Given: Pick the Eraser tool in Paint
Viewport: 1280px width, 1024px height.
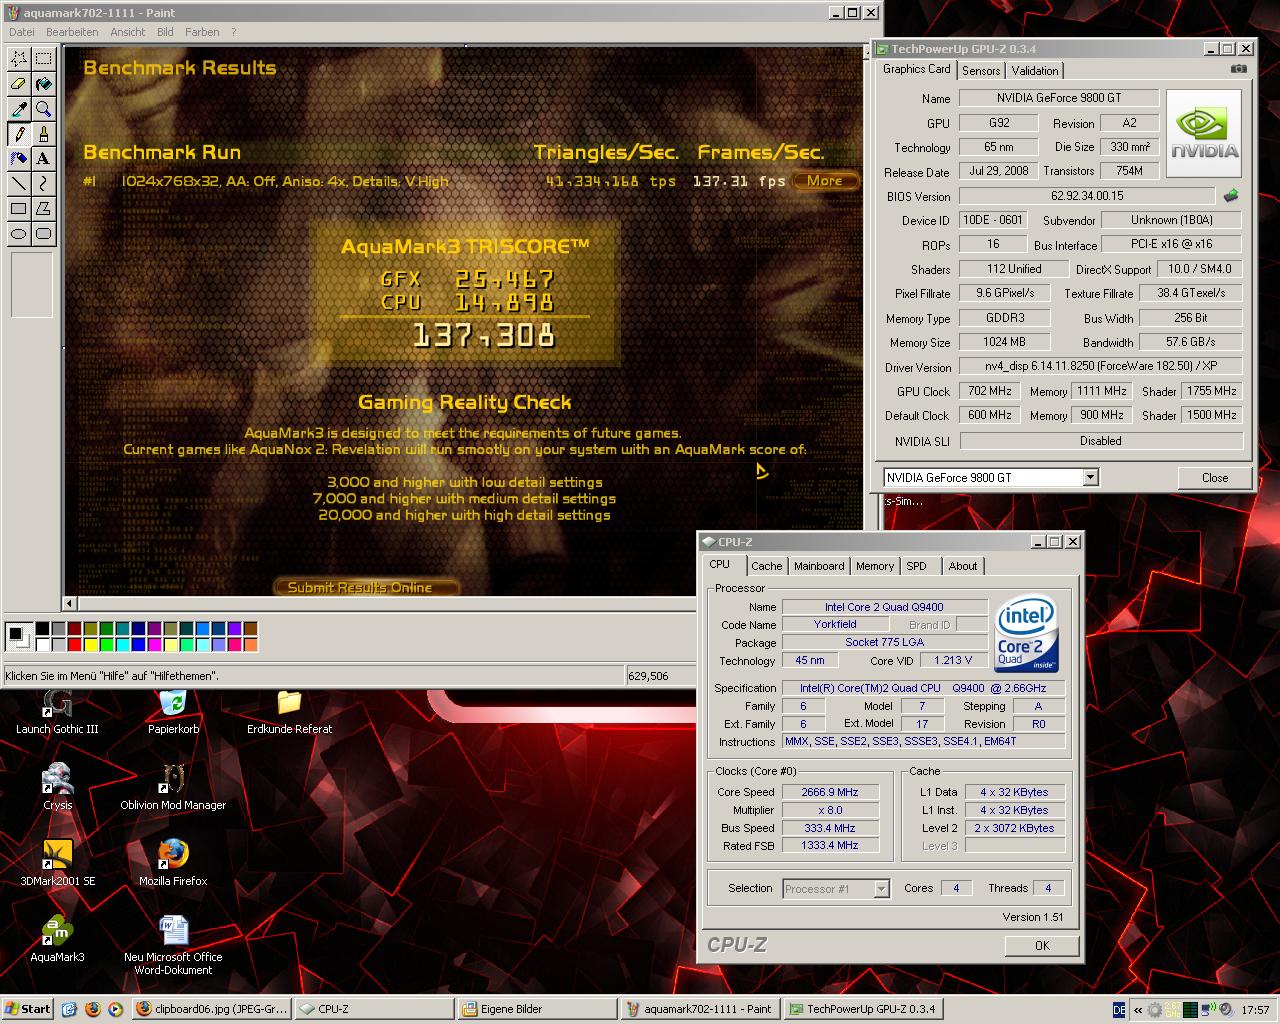Looking at the screenshot, I should point(18,84).
